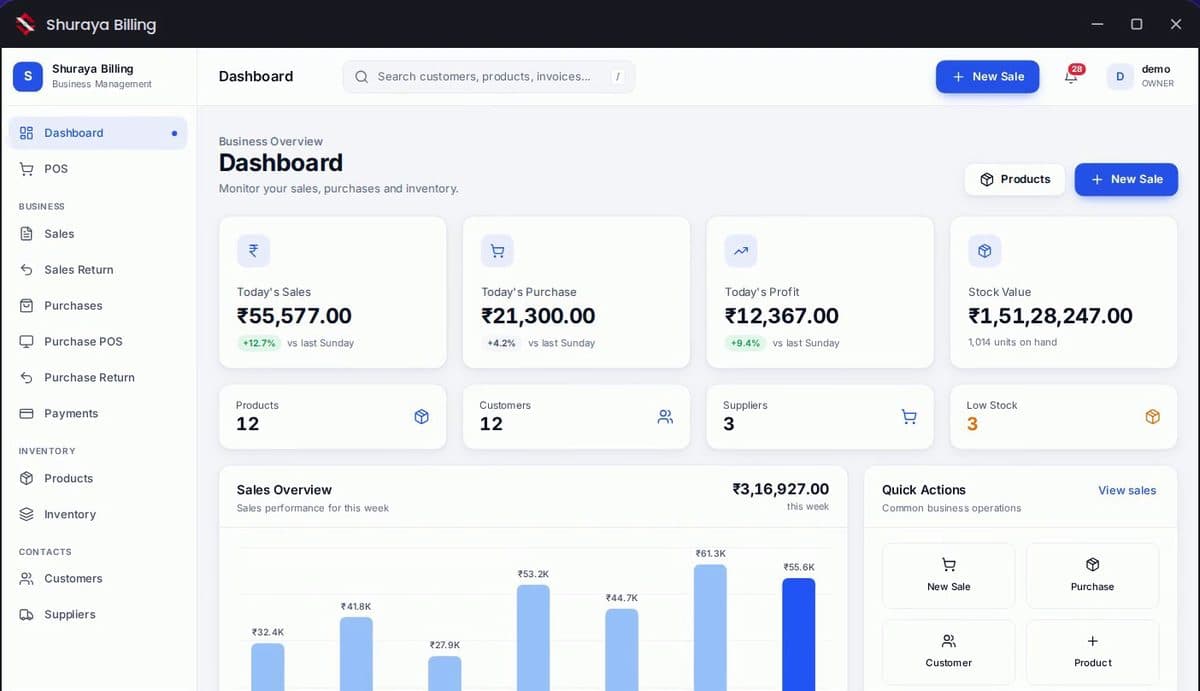Click cart icon on Today's Purchase card

coord(497,251)
